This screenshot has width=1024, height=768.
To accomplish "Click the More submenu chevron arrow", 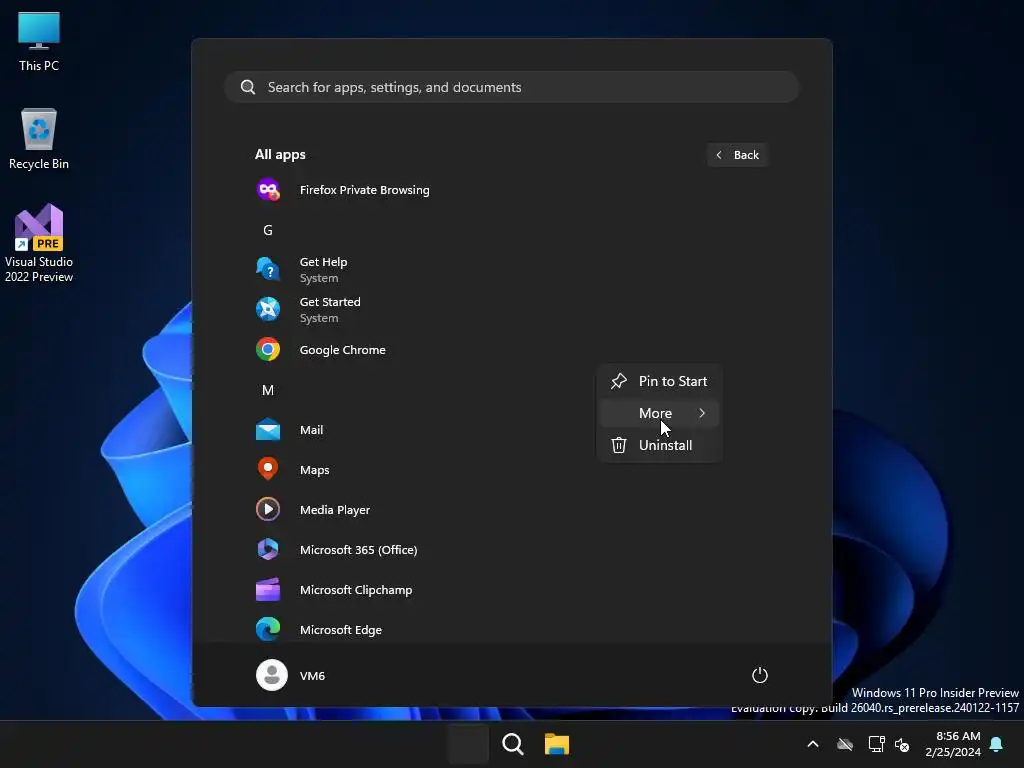I will [702, 413].
